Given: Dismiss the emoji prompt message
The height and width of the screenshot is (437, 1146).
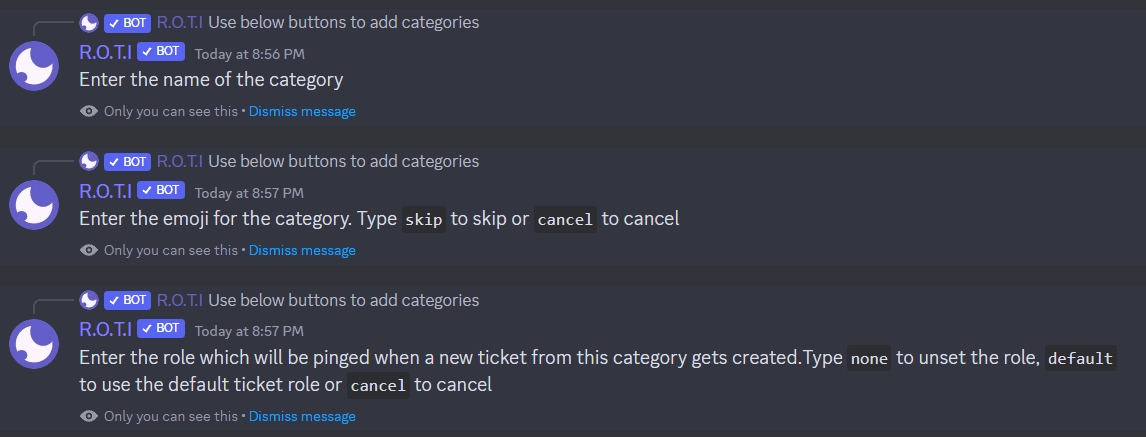Looking at the screenshot, I should (302, 251).
